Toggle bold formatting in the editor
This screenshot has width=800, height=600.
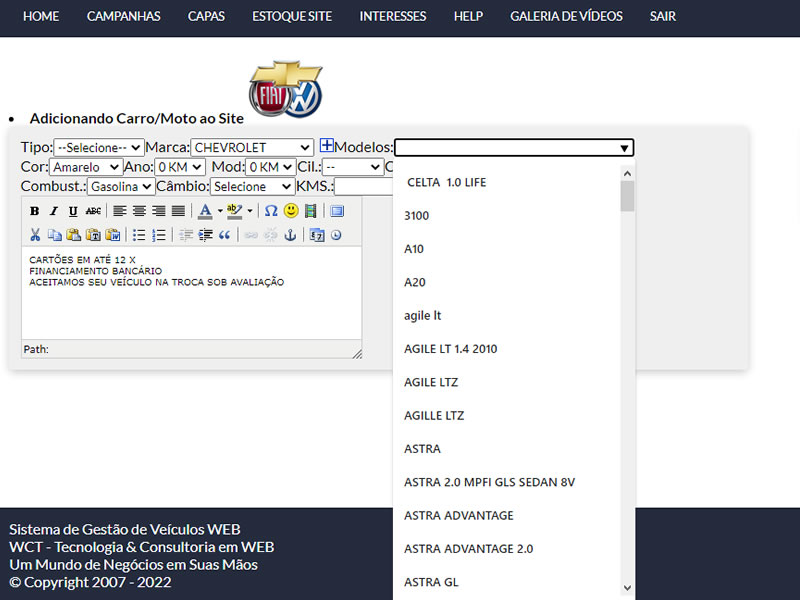tap(35, 211)
